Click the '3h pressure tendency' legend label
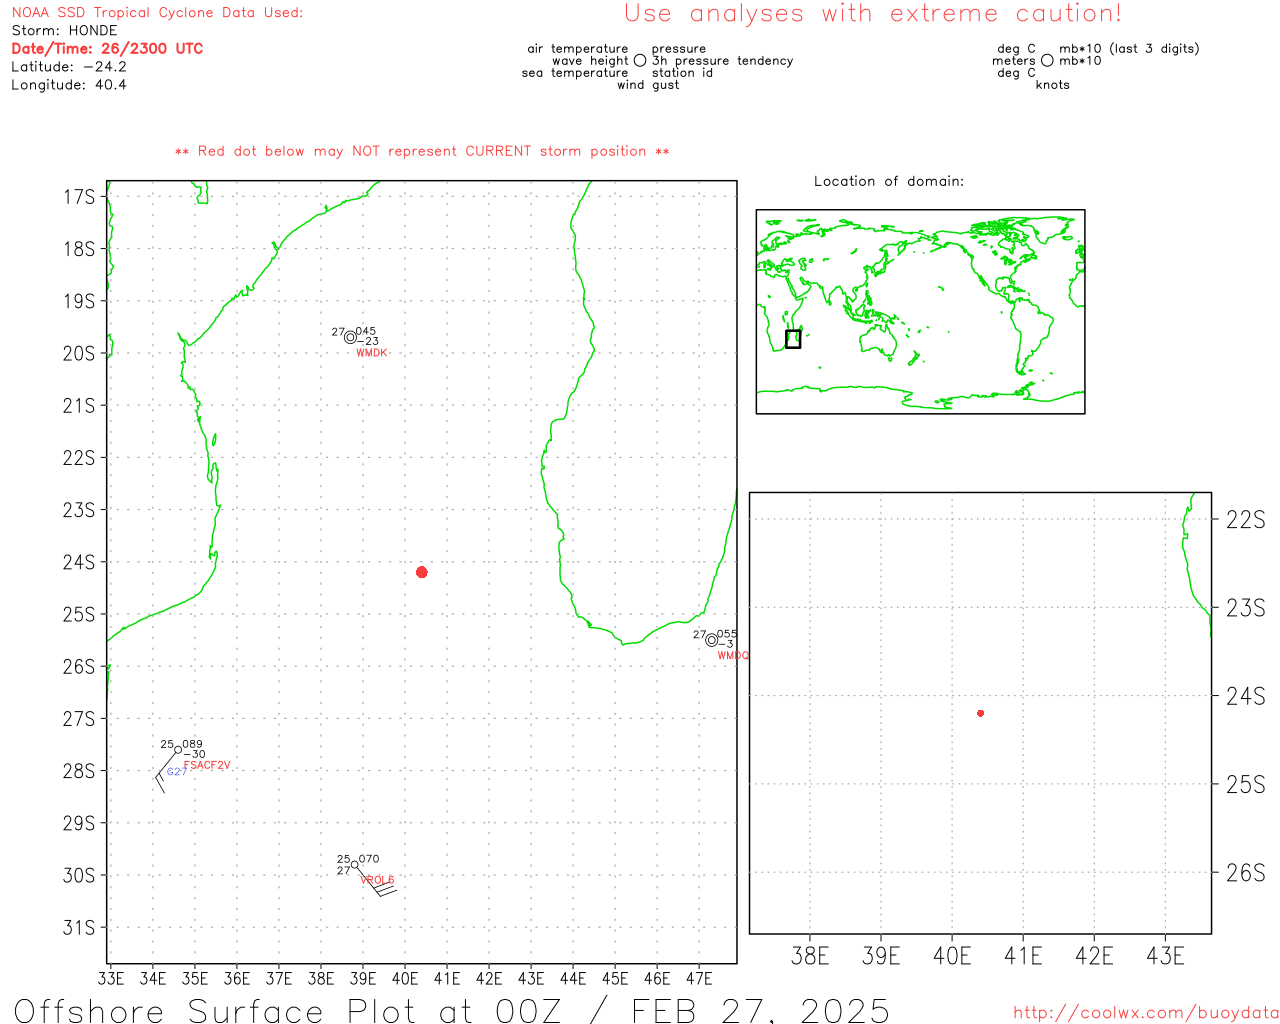Screen dimensions: 1280x1024 723,61
